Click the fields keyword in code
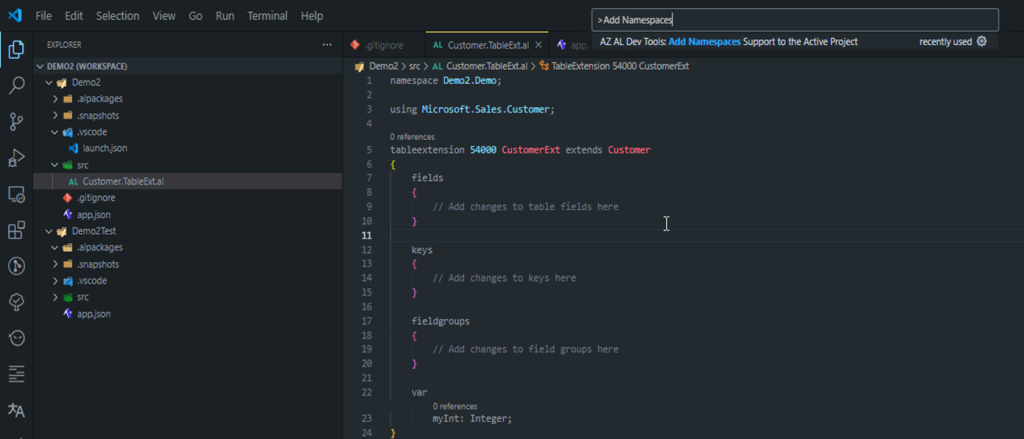Viewport: 1024px width, 439px height. click(428, 178)
